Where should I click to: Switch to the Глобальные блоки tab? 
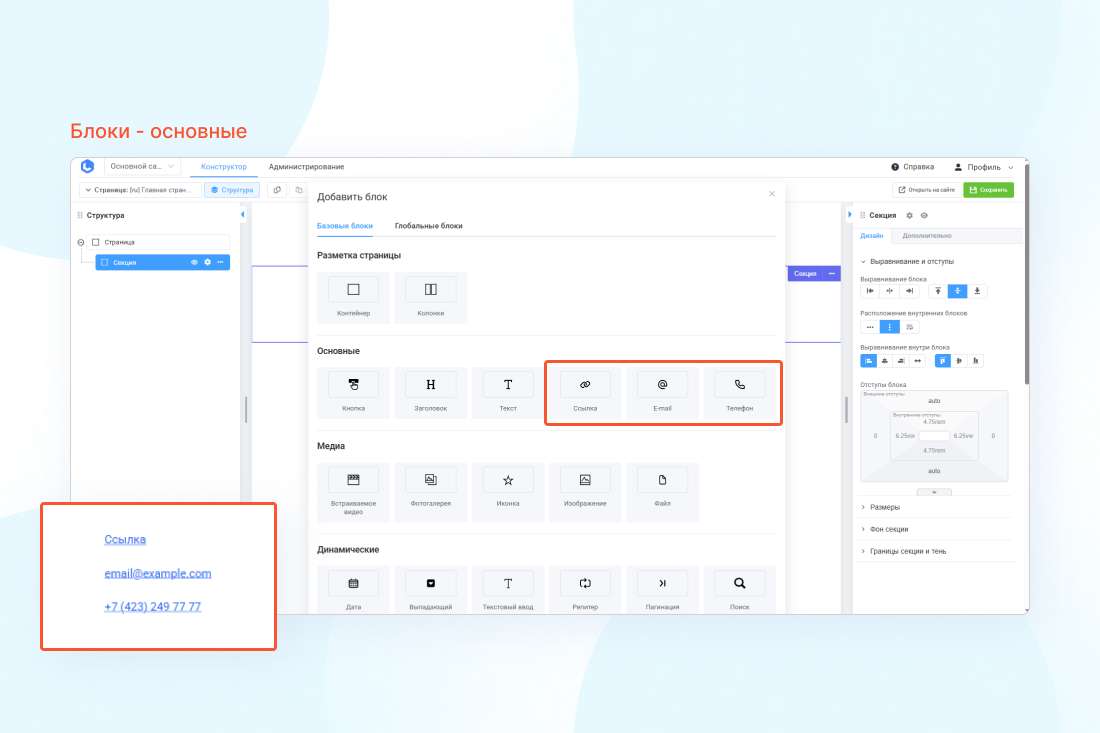pyautogui.click(x=428, y=226)
